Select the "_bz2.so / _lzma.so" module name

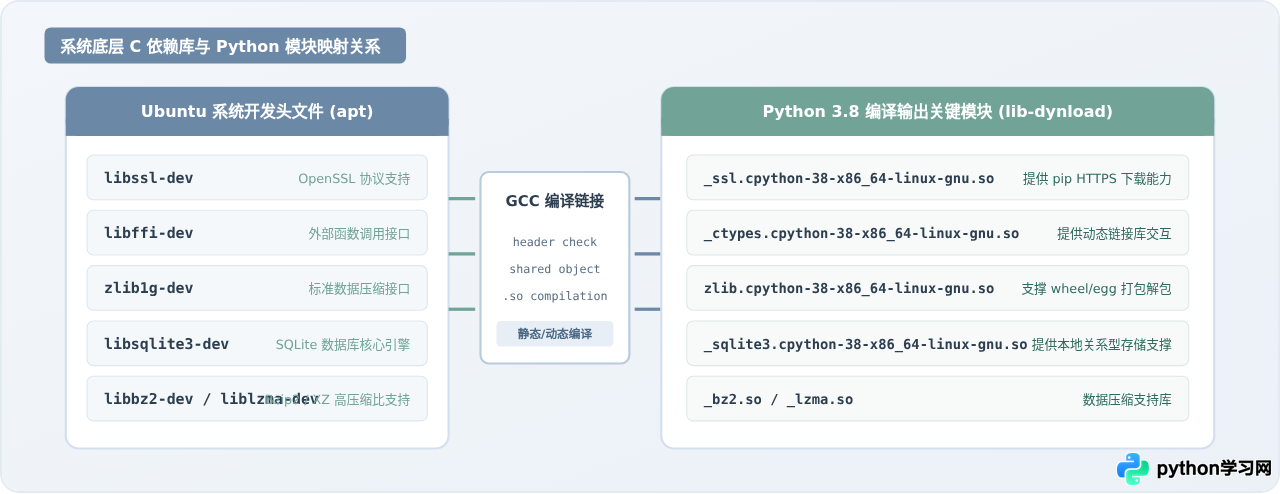pyautogui.click(x=778, y=399)
